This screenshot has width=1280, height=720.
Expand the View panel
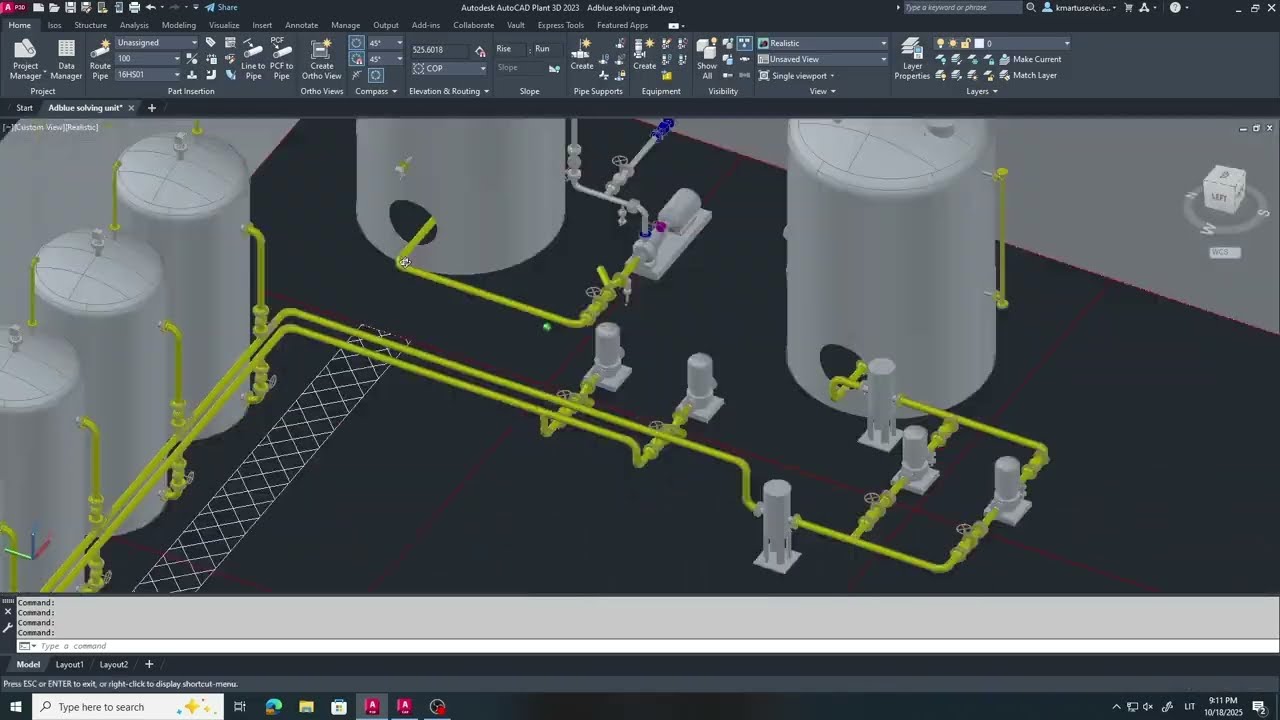(822, 91)
